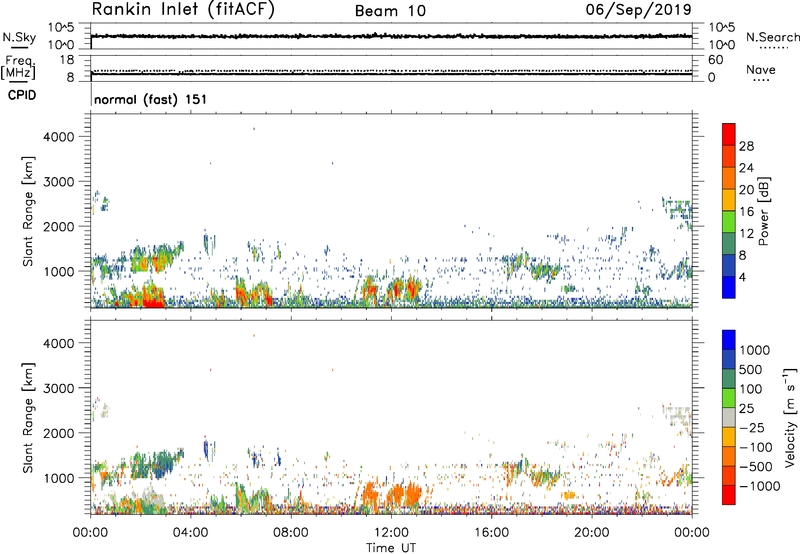Click the Velocity [m s-1] colorbar title
This screenshot has height=554, width=800.
pyautogui.click(x=790, y=417)
